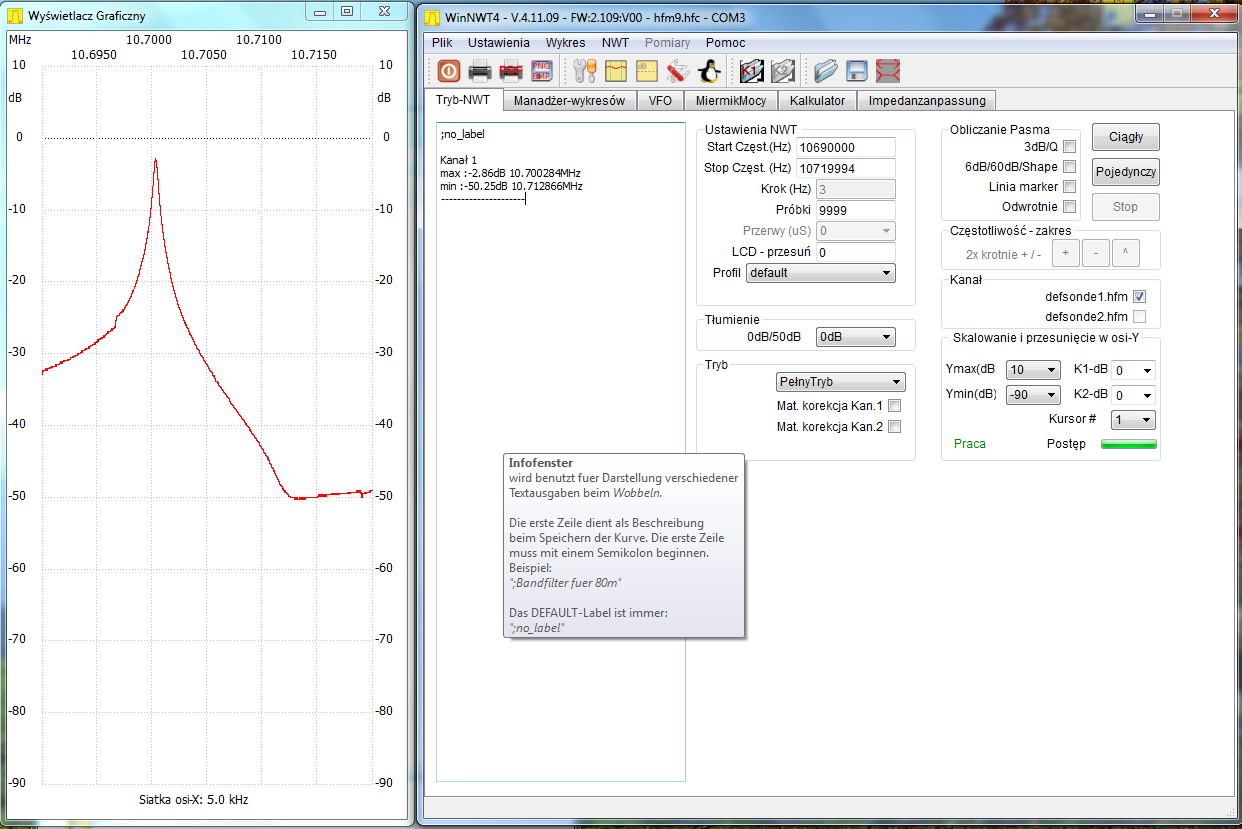Uncheck defsonde1.hfm channel checkbox
Screen dimensions: 1242x829
1139,297
